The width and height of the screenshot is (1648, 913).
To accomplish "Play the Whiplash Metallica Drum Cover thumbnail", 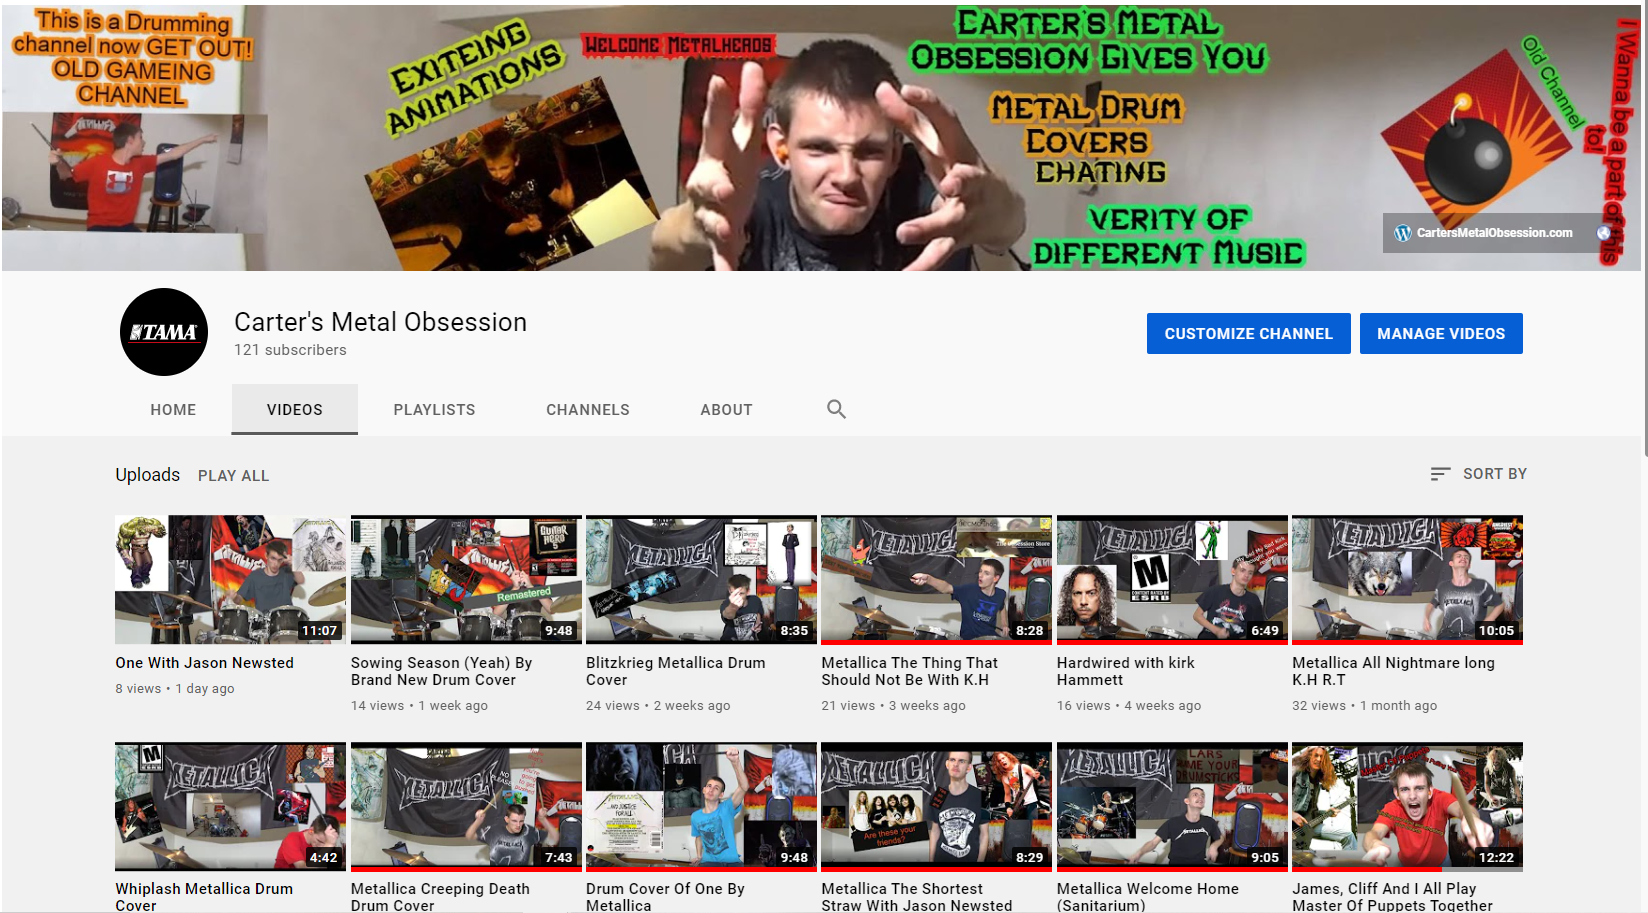I will coord(230,806).
